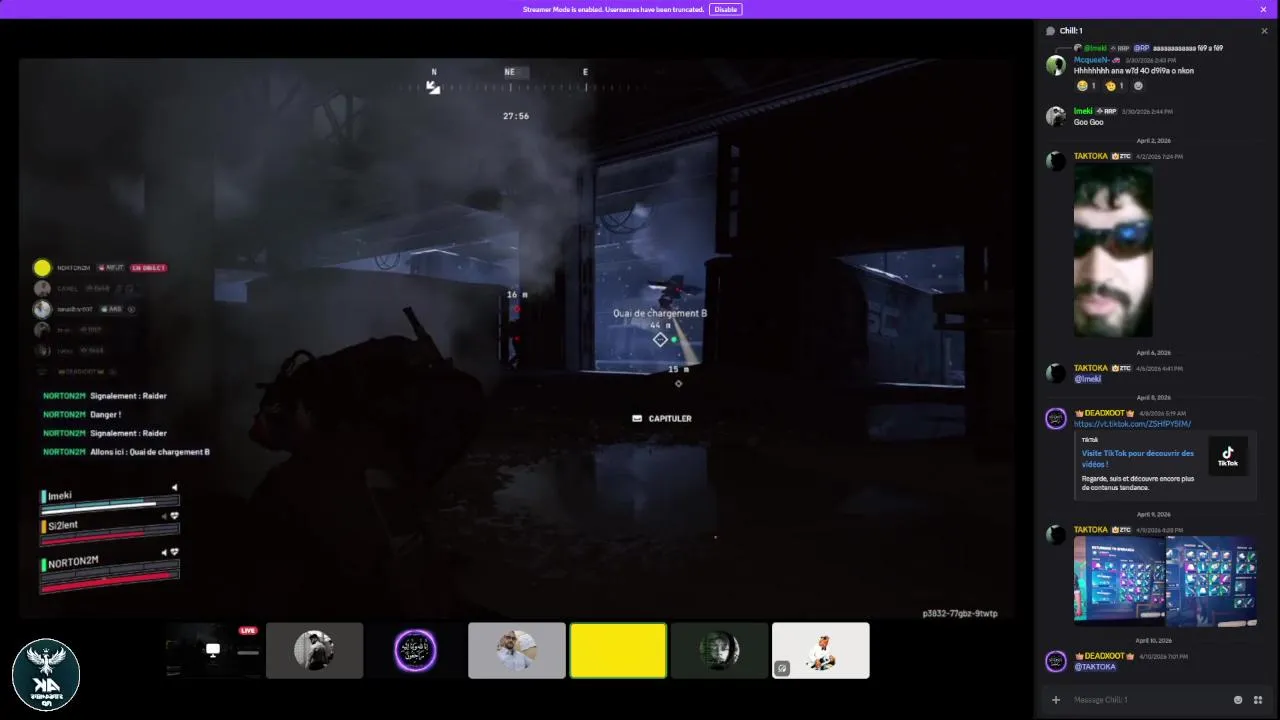
Task: Open the apps launcher icon in message box
Action: [1258, 700]
